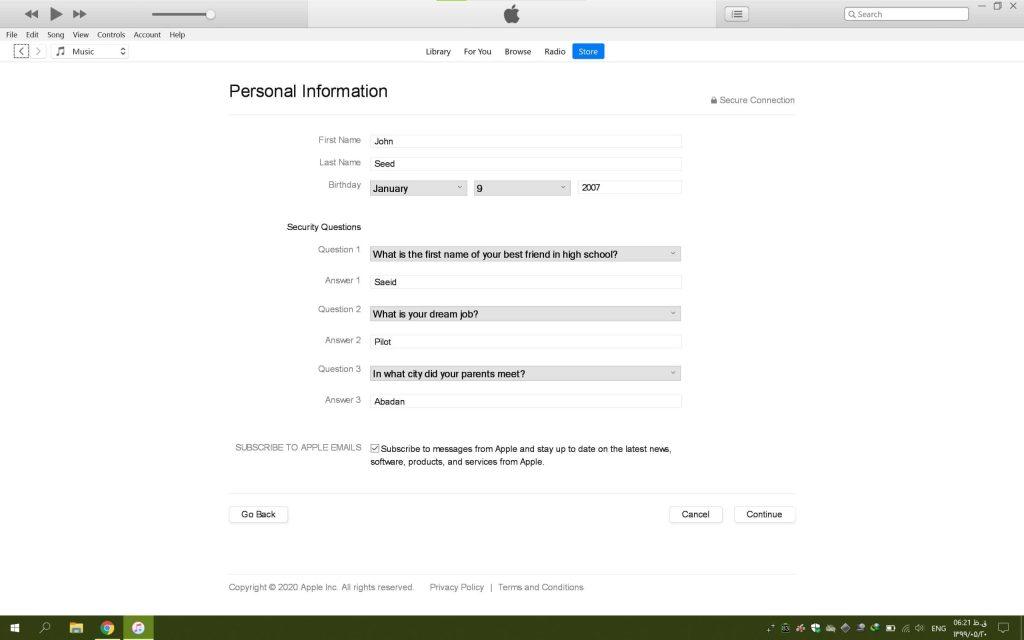This screenshot has width=1024, height=640.
Task: Skip to the next track
Action: pos(80,14)
